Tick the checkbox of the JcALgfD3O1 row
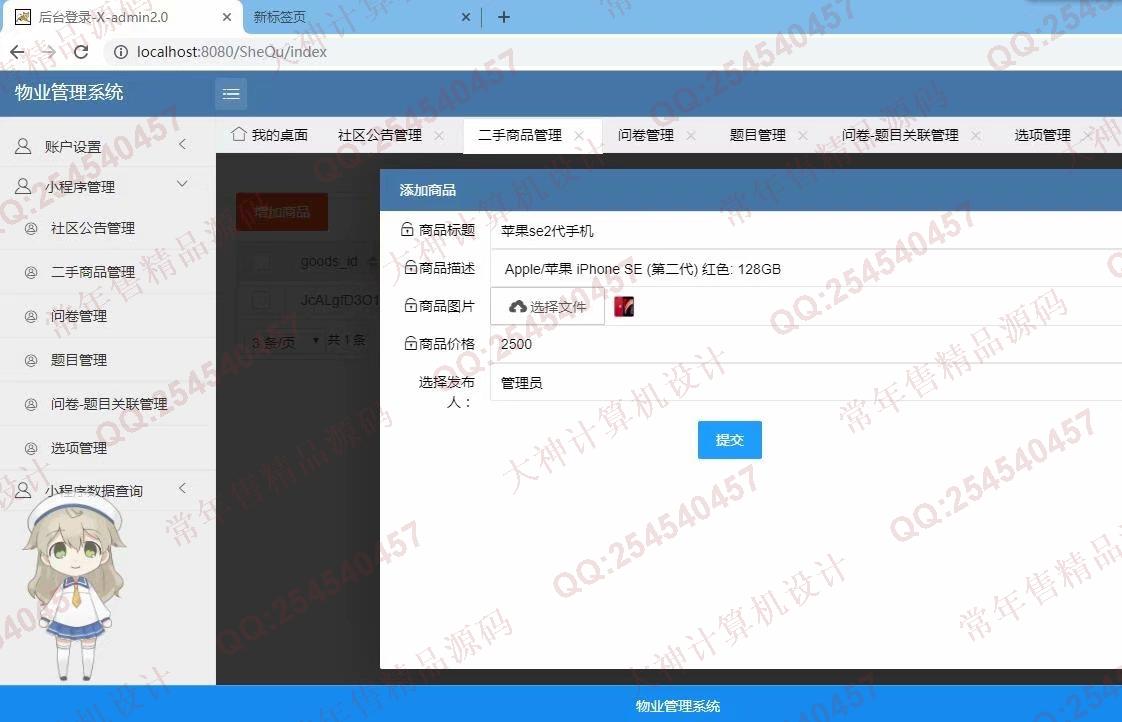 [x=262, y=300]
